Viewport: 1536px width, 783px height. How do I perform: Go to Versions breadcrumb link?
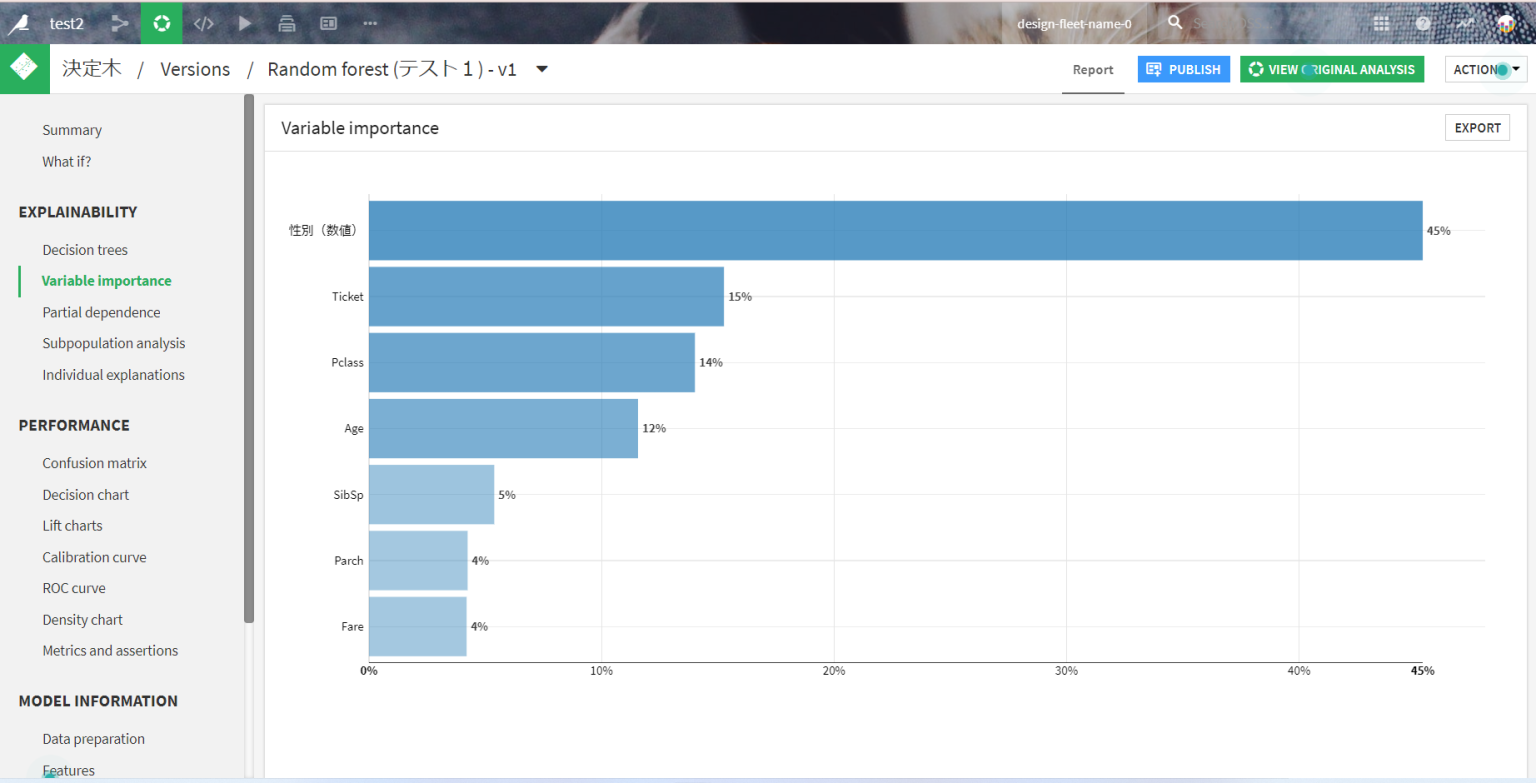[x=195, y=69]
